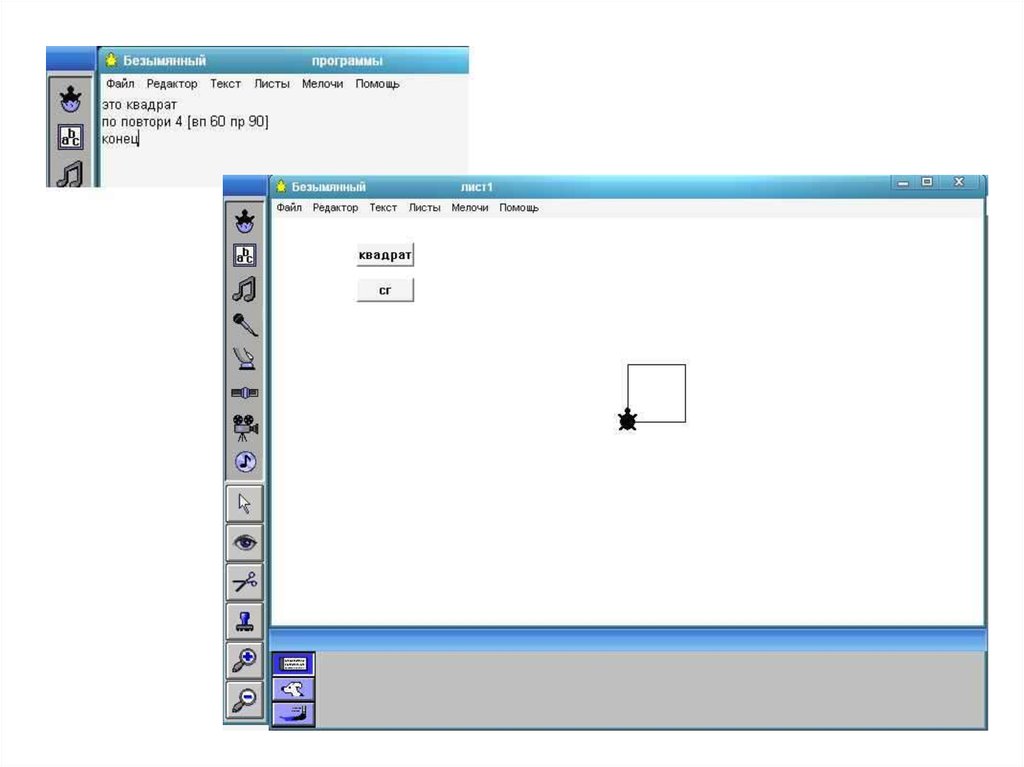Open the command center tab icon at the bottom
This screenshot has height=767, width=1024.
[x=293, y=664]
